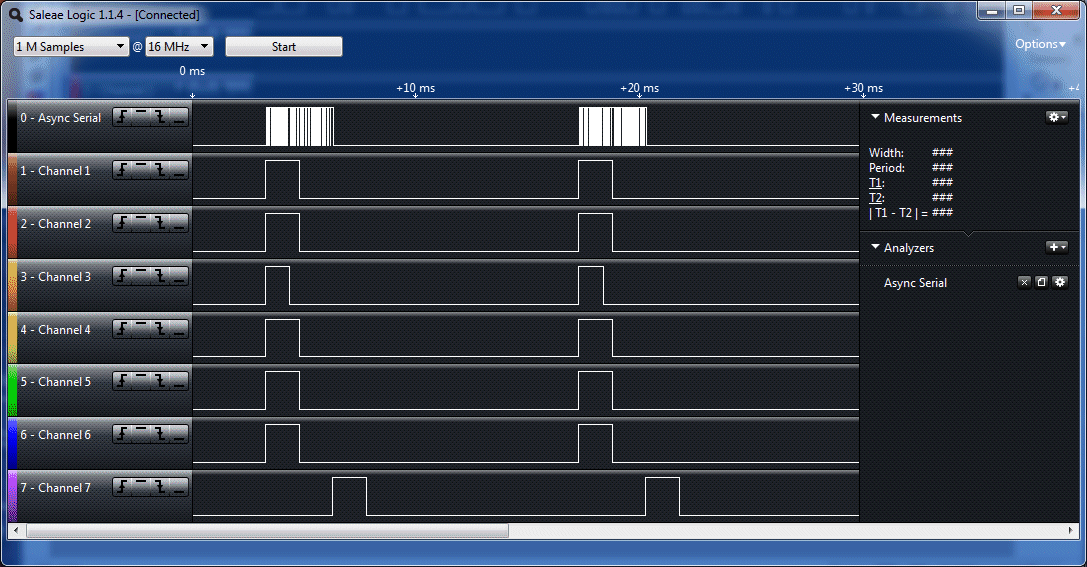The image size is (1087, 567).
Task: Collapse the Measurements panel
Action: [876, 118]
